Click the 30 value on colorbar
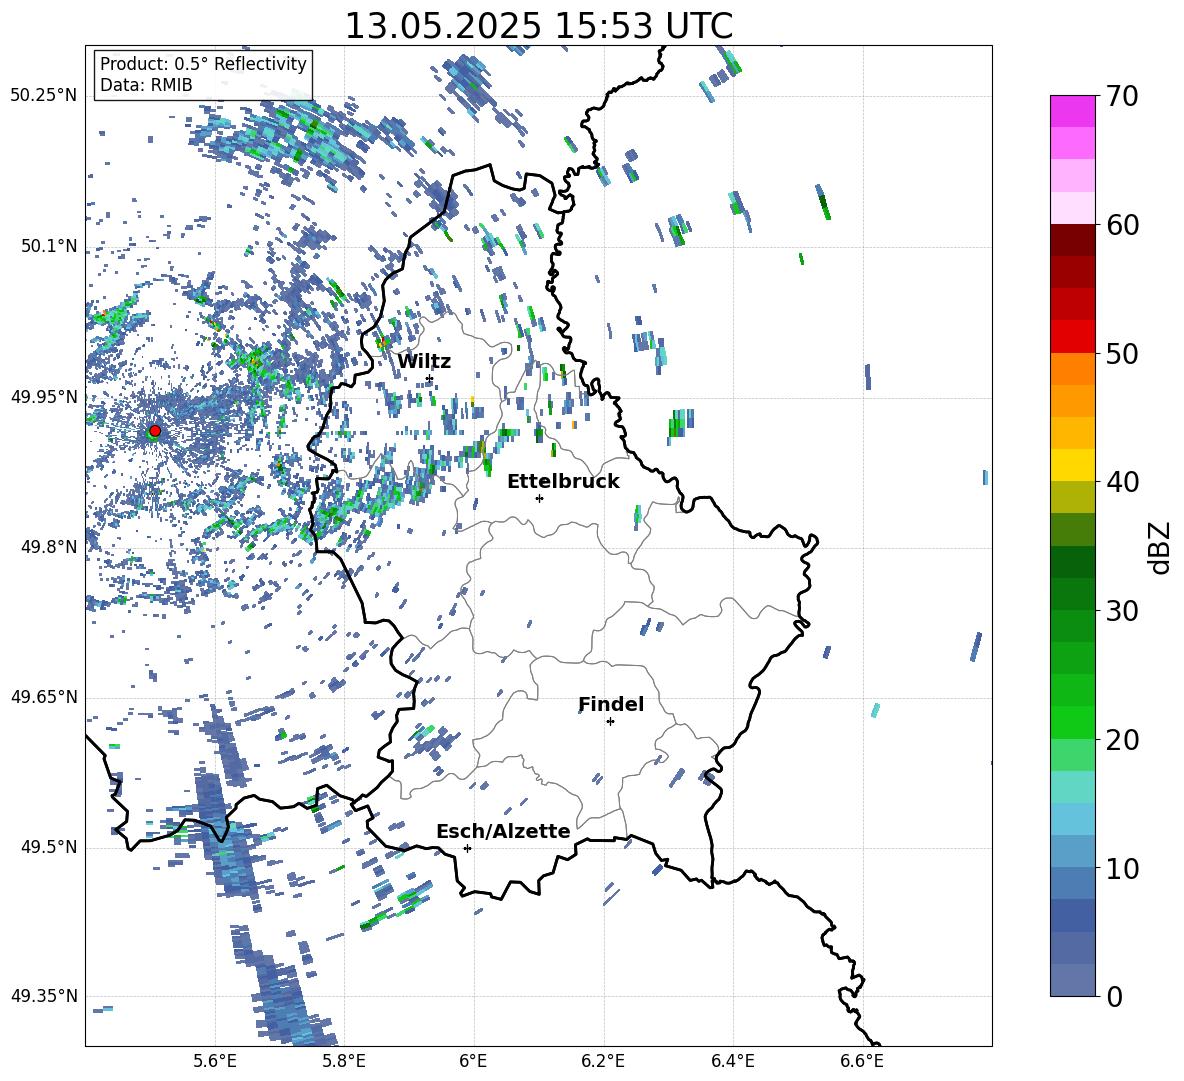This screenshot has width=1184, height=1081. [1122, 610]
